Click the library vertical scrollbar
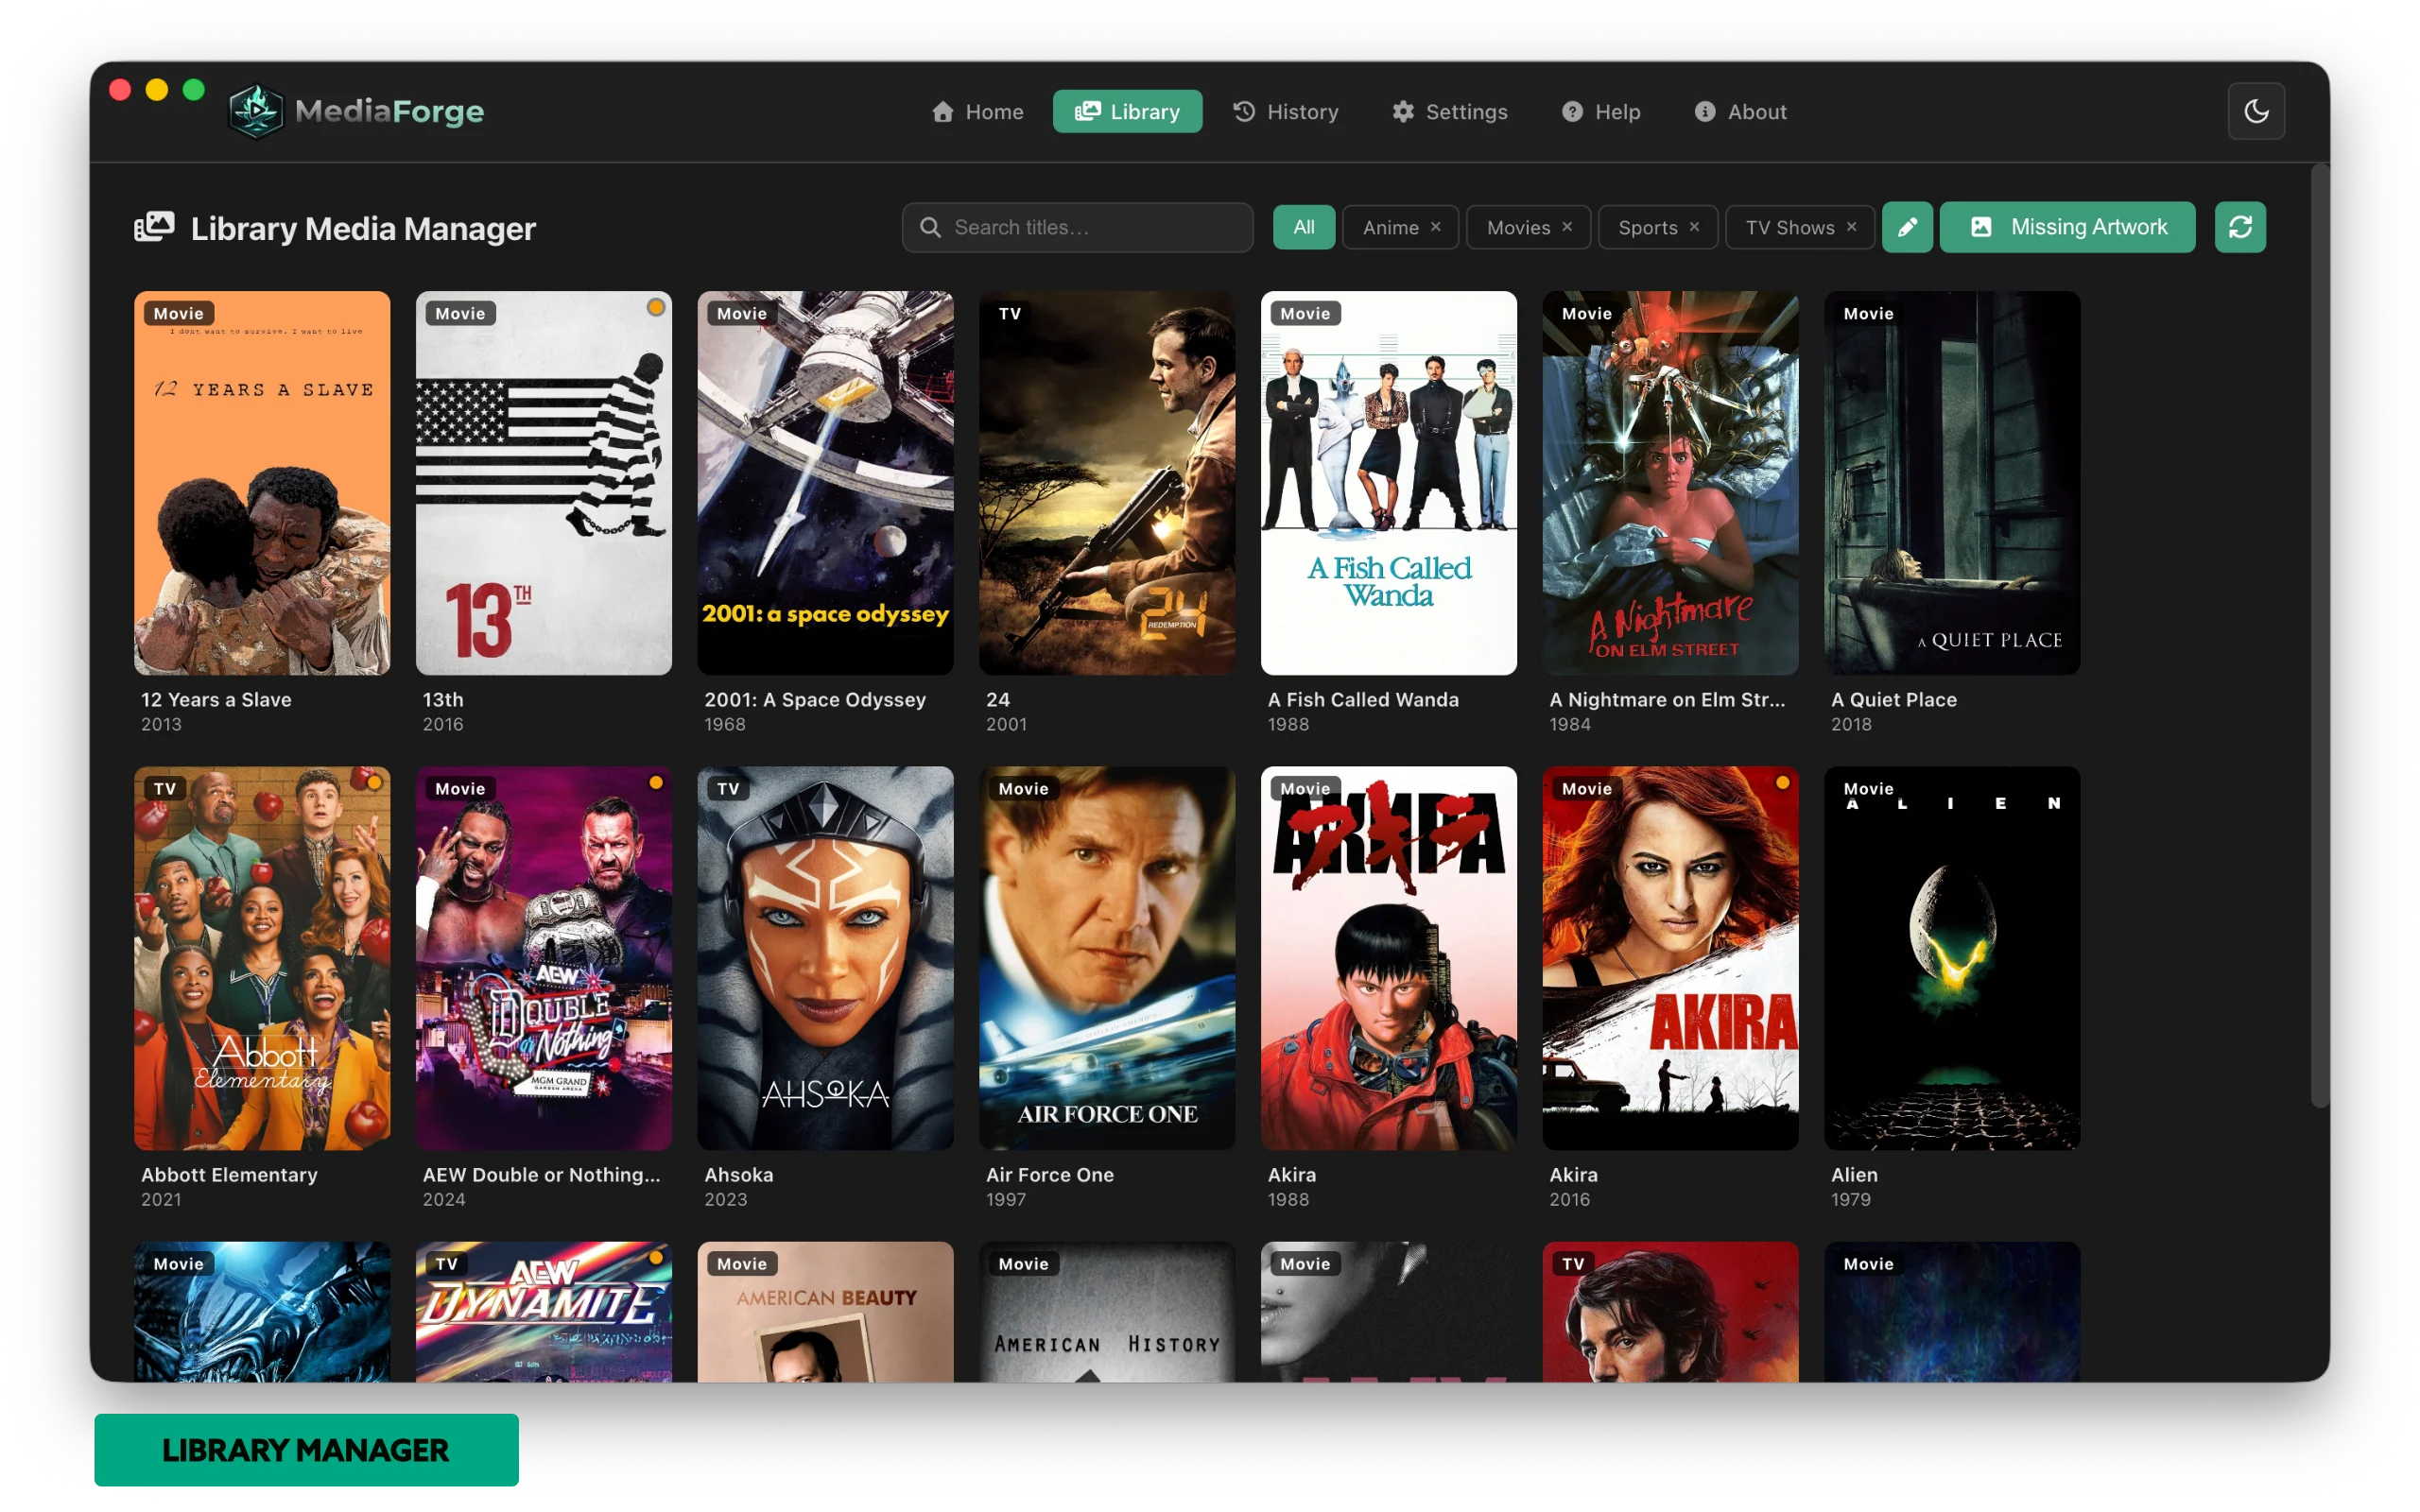The height and width of the screenshot is (1512, 2420). 2319,638
